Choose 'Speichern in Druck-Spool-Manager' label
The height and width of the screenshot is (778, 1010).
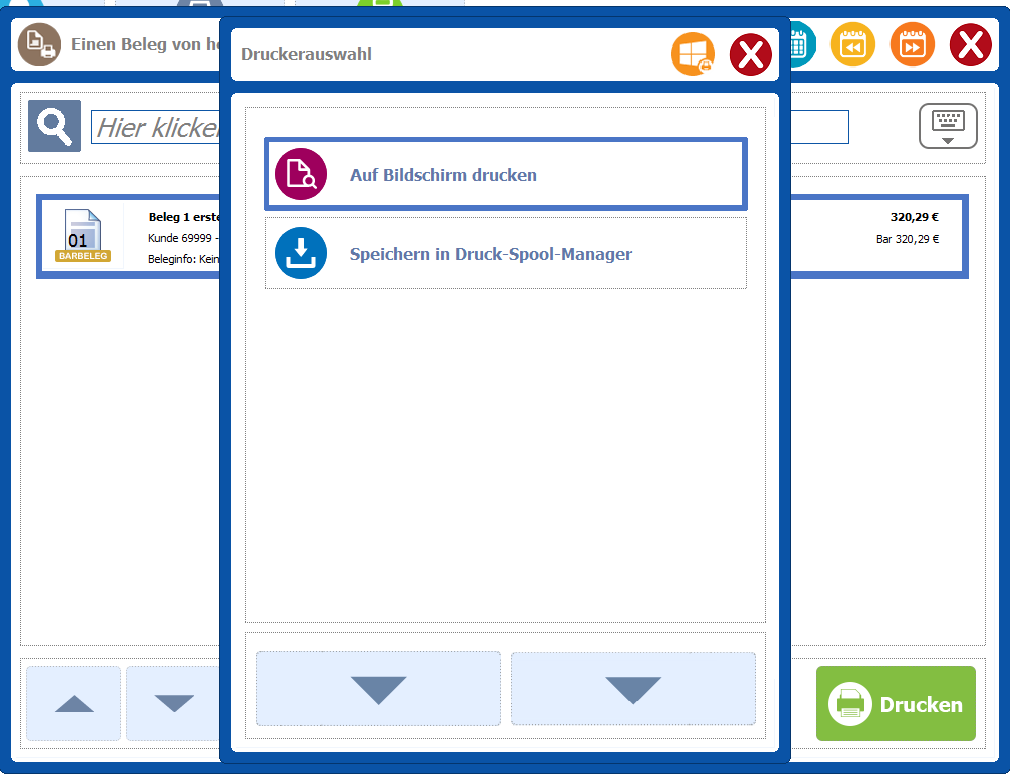[x=490, y=254]
